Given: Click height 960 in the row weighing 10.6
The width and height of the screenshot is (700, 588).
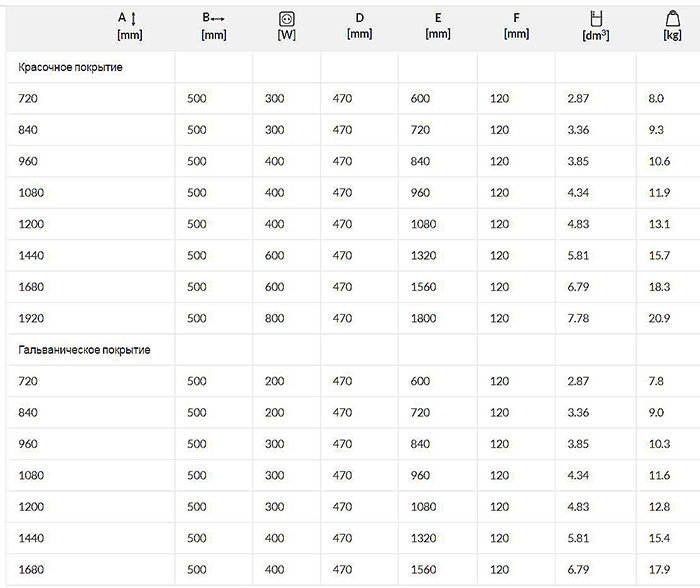Looking at the screenshot, I should 28,161.
